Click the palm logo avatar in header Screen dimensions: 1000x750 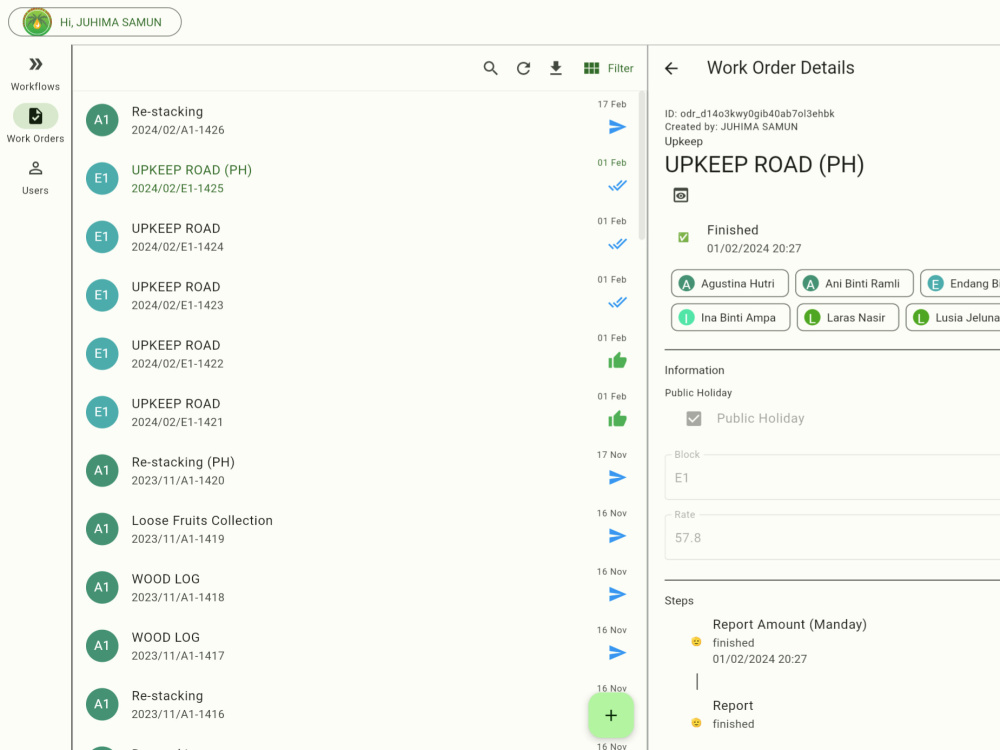pyautogui.click(x=37, y=22)
